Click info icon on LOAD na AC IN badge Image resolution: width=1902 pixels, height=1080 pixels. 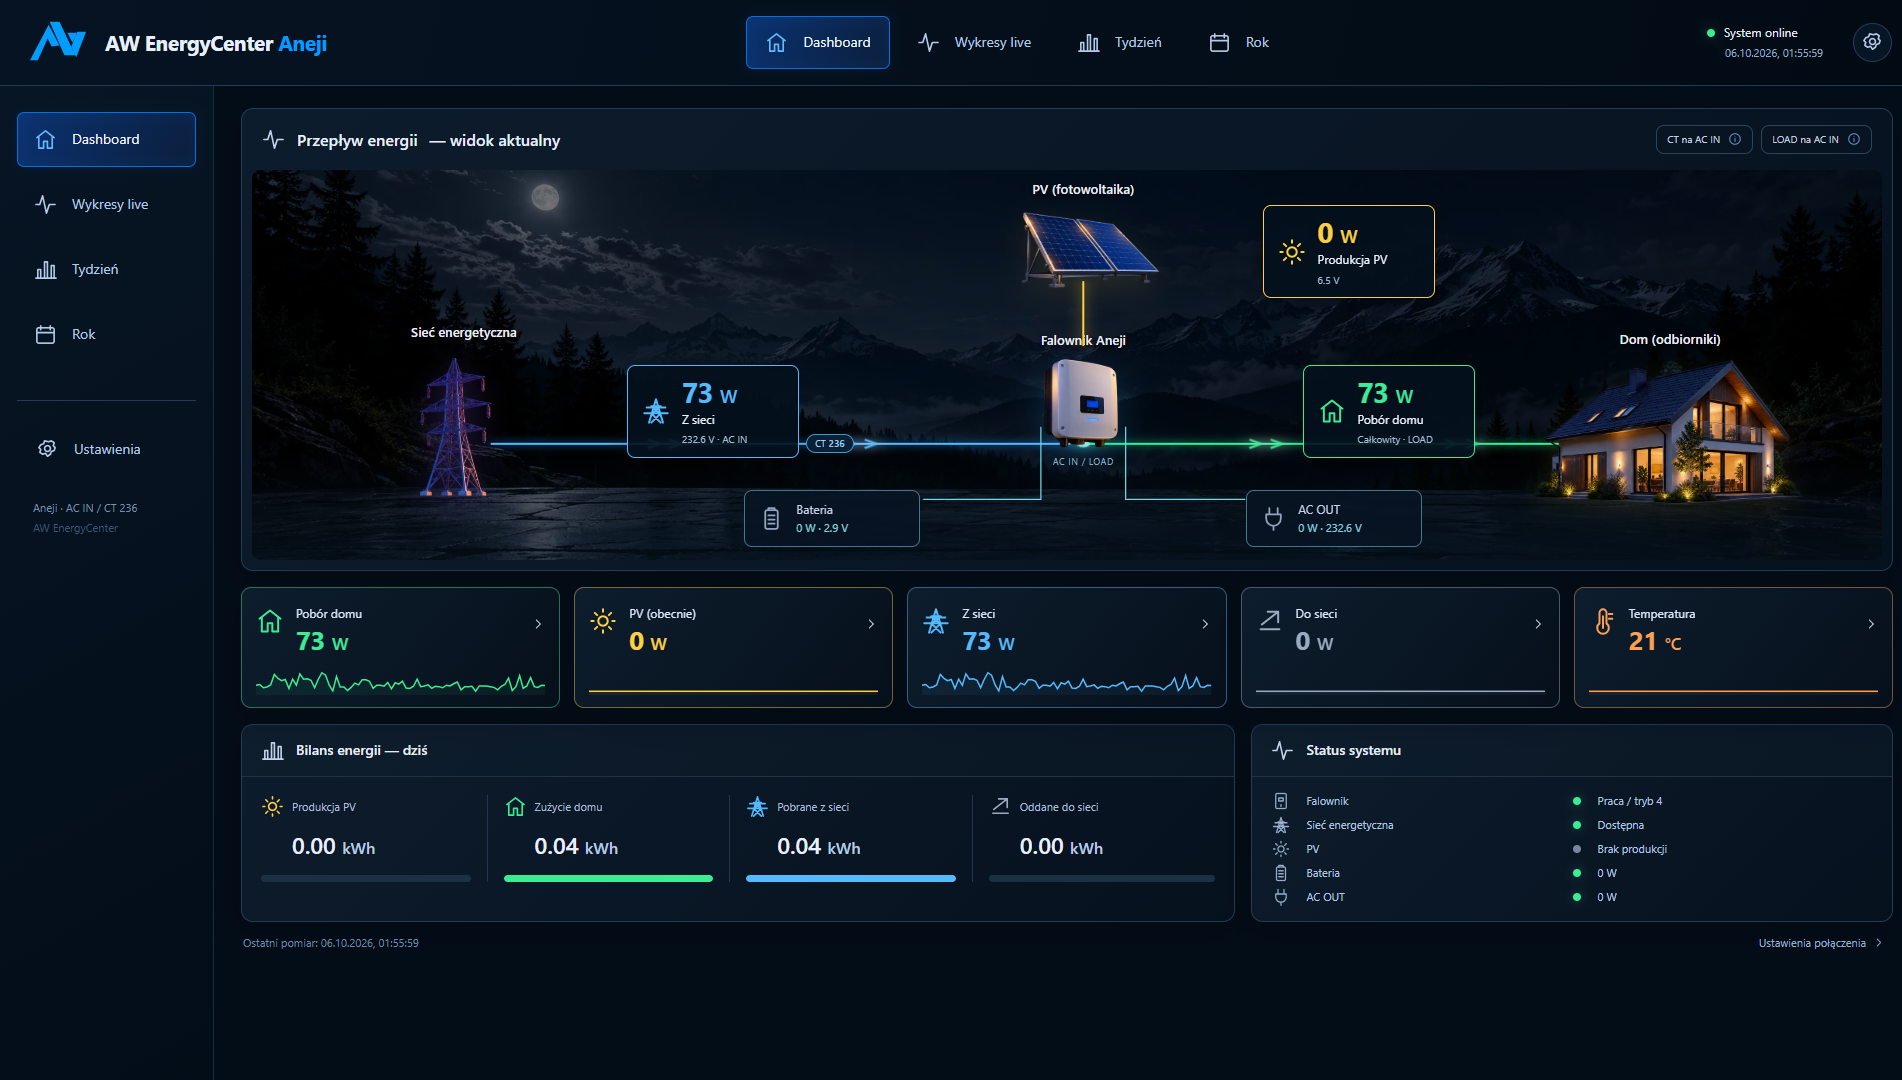(x=1854, y=140)
